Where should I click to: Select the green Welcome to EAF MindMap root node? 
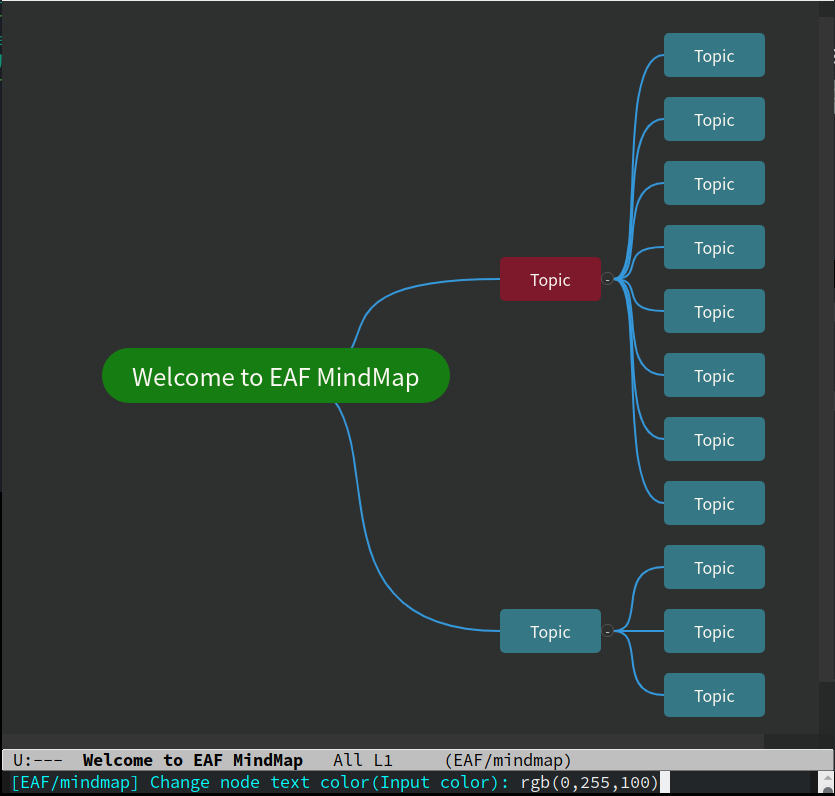pos(276,376)
